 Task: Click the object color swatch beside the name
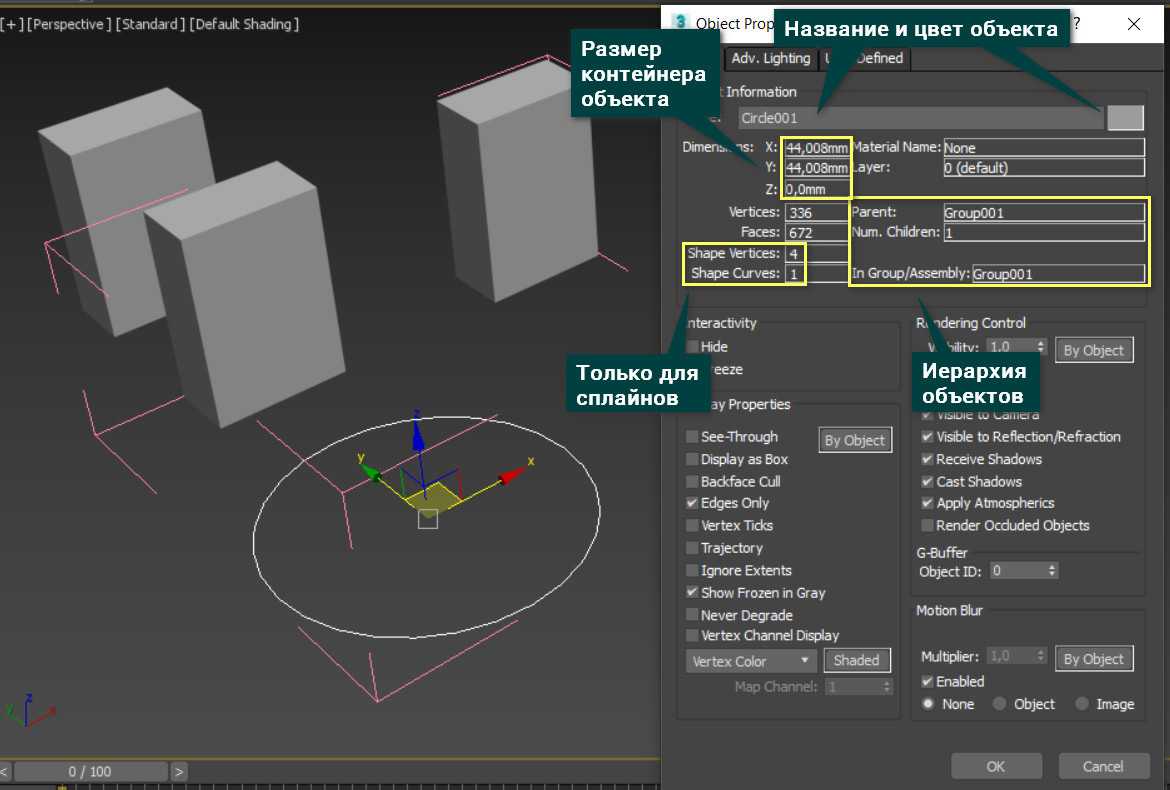1125,118
